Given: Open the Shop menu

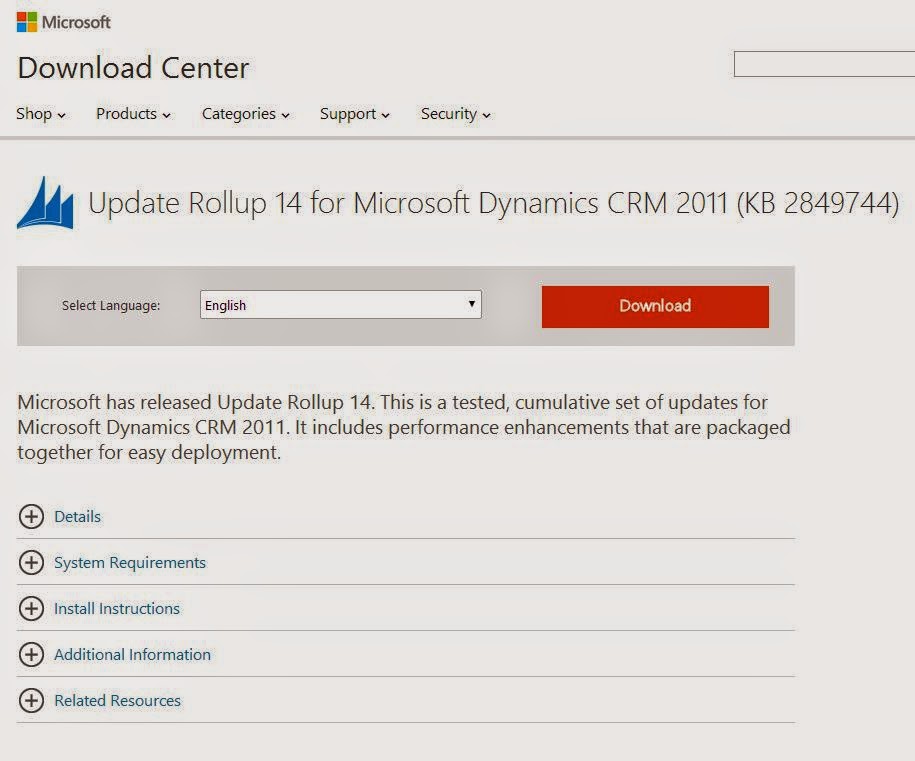Looking at the screenshot, I should tap(40, 114).
